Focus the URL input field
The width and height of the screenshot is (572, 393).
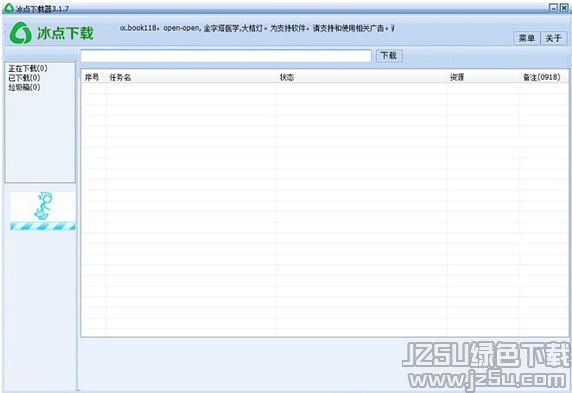tap(226, 56)
